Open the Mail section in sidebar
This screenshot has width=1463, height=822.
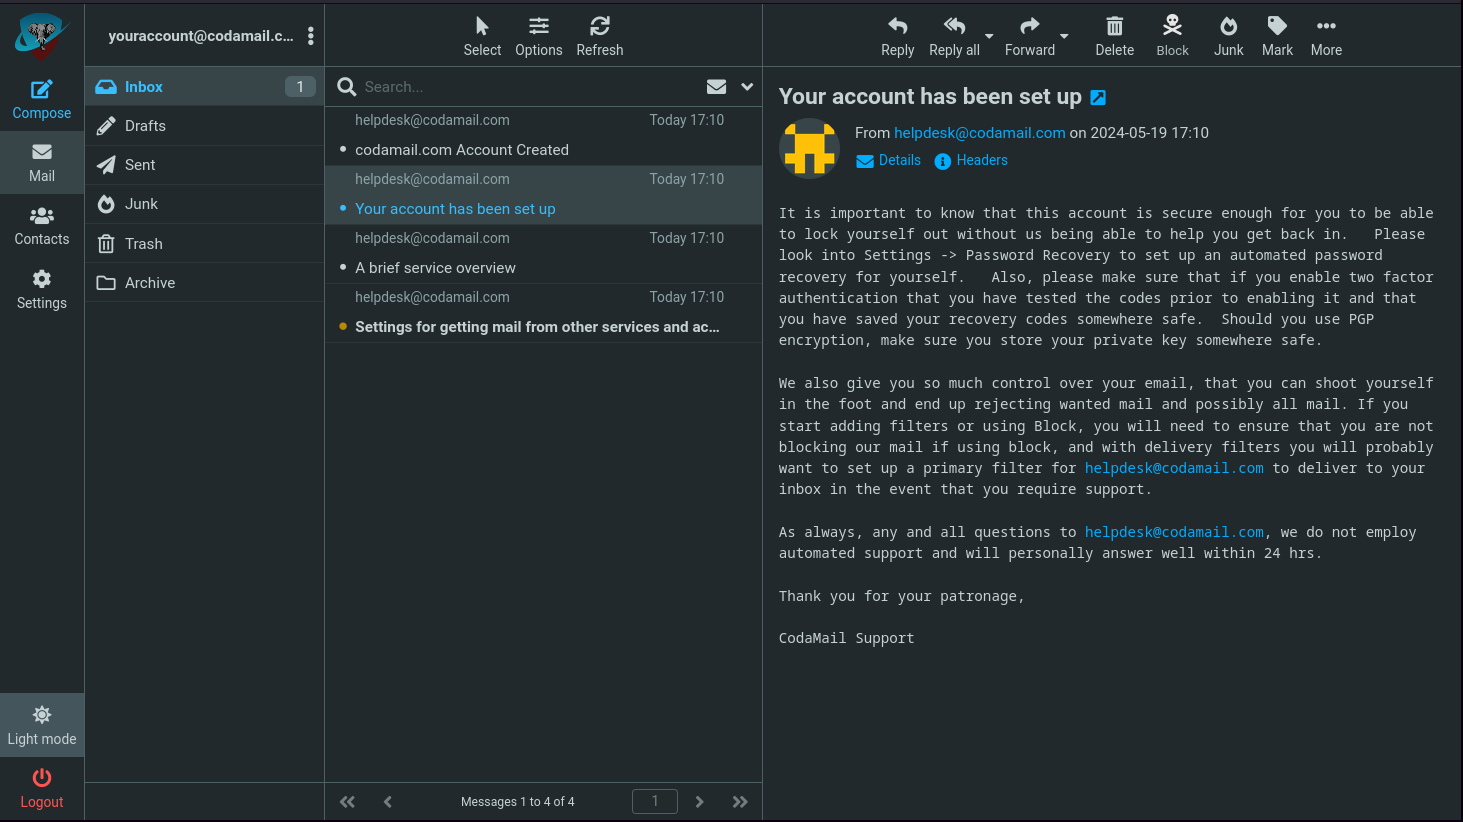[42, 163]
